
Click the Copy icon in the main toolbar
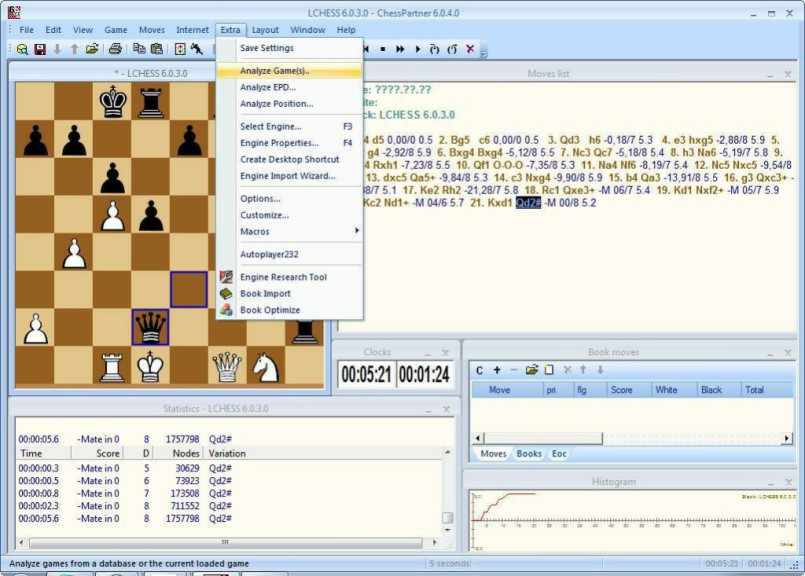coord(139,48)
